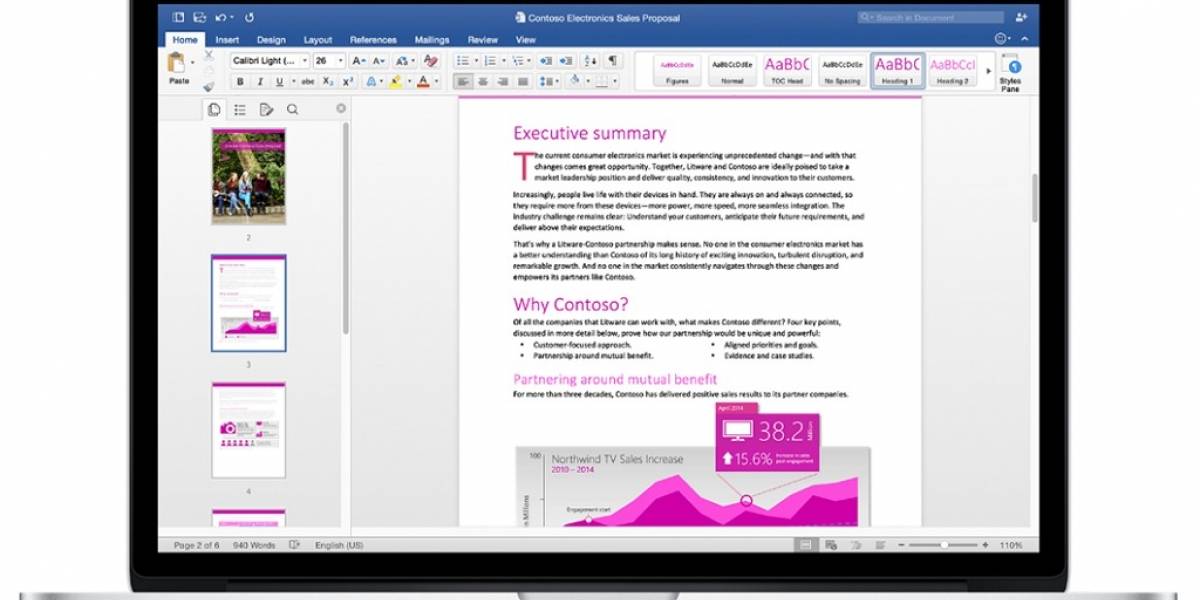
Task: Toggle Bold formatting
Action: pyautogui.click(x=240, y=82)
